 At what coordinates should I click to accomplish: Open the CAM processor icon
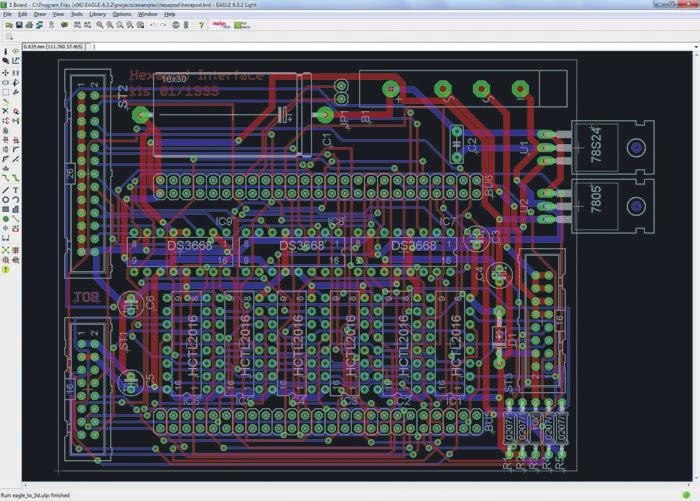tap(40, 25)
